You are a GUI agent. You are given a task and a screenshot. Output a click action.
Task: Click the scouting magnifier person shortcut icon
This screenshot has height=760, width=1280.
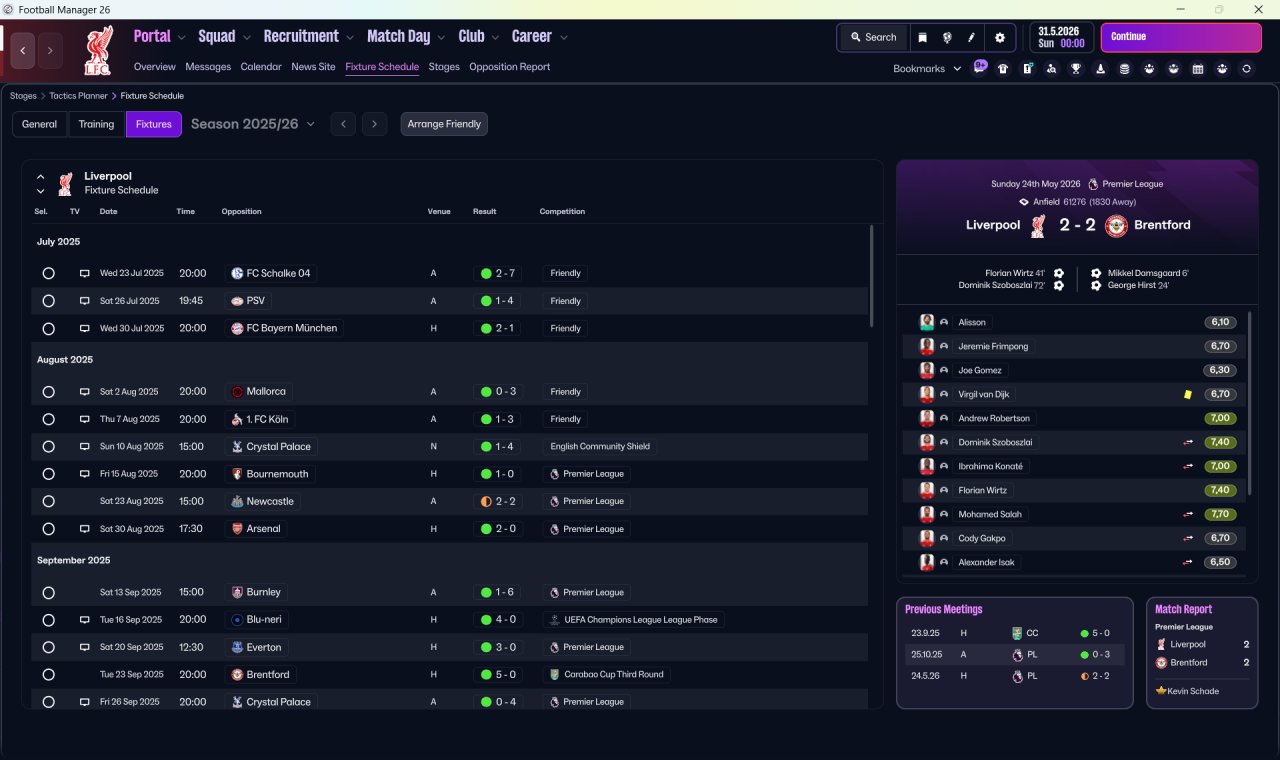pos(1052,69)
